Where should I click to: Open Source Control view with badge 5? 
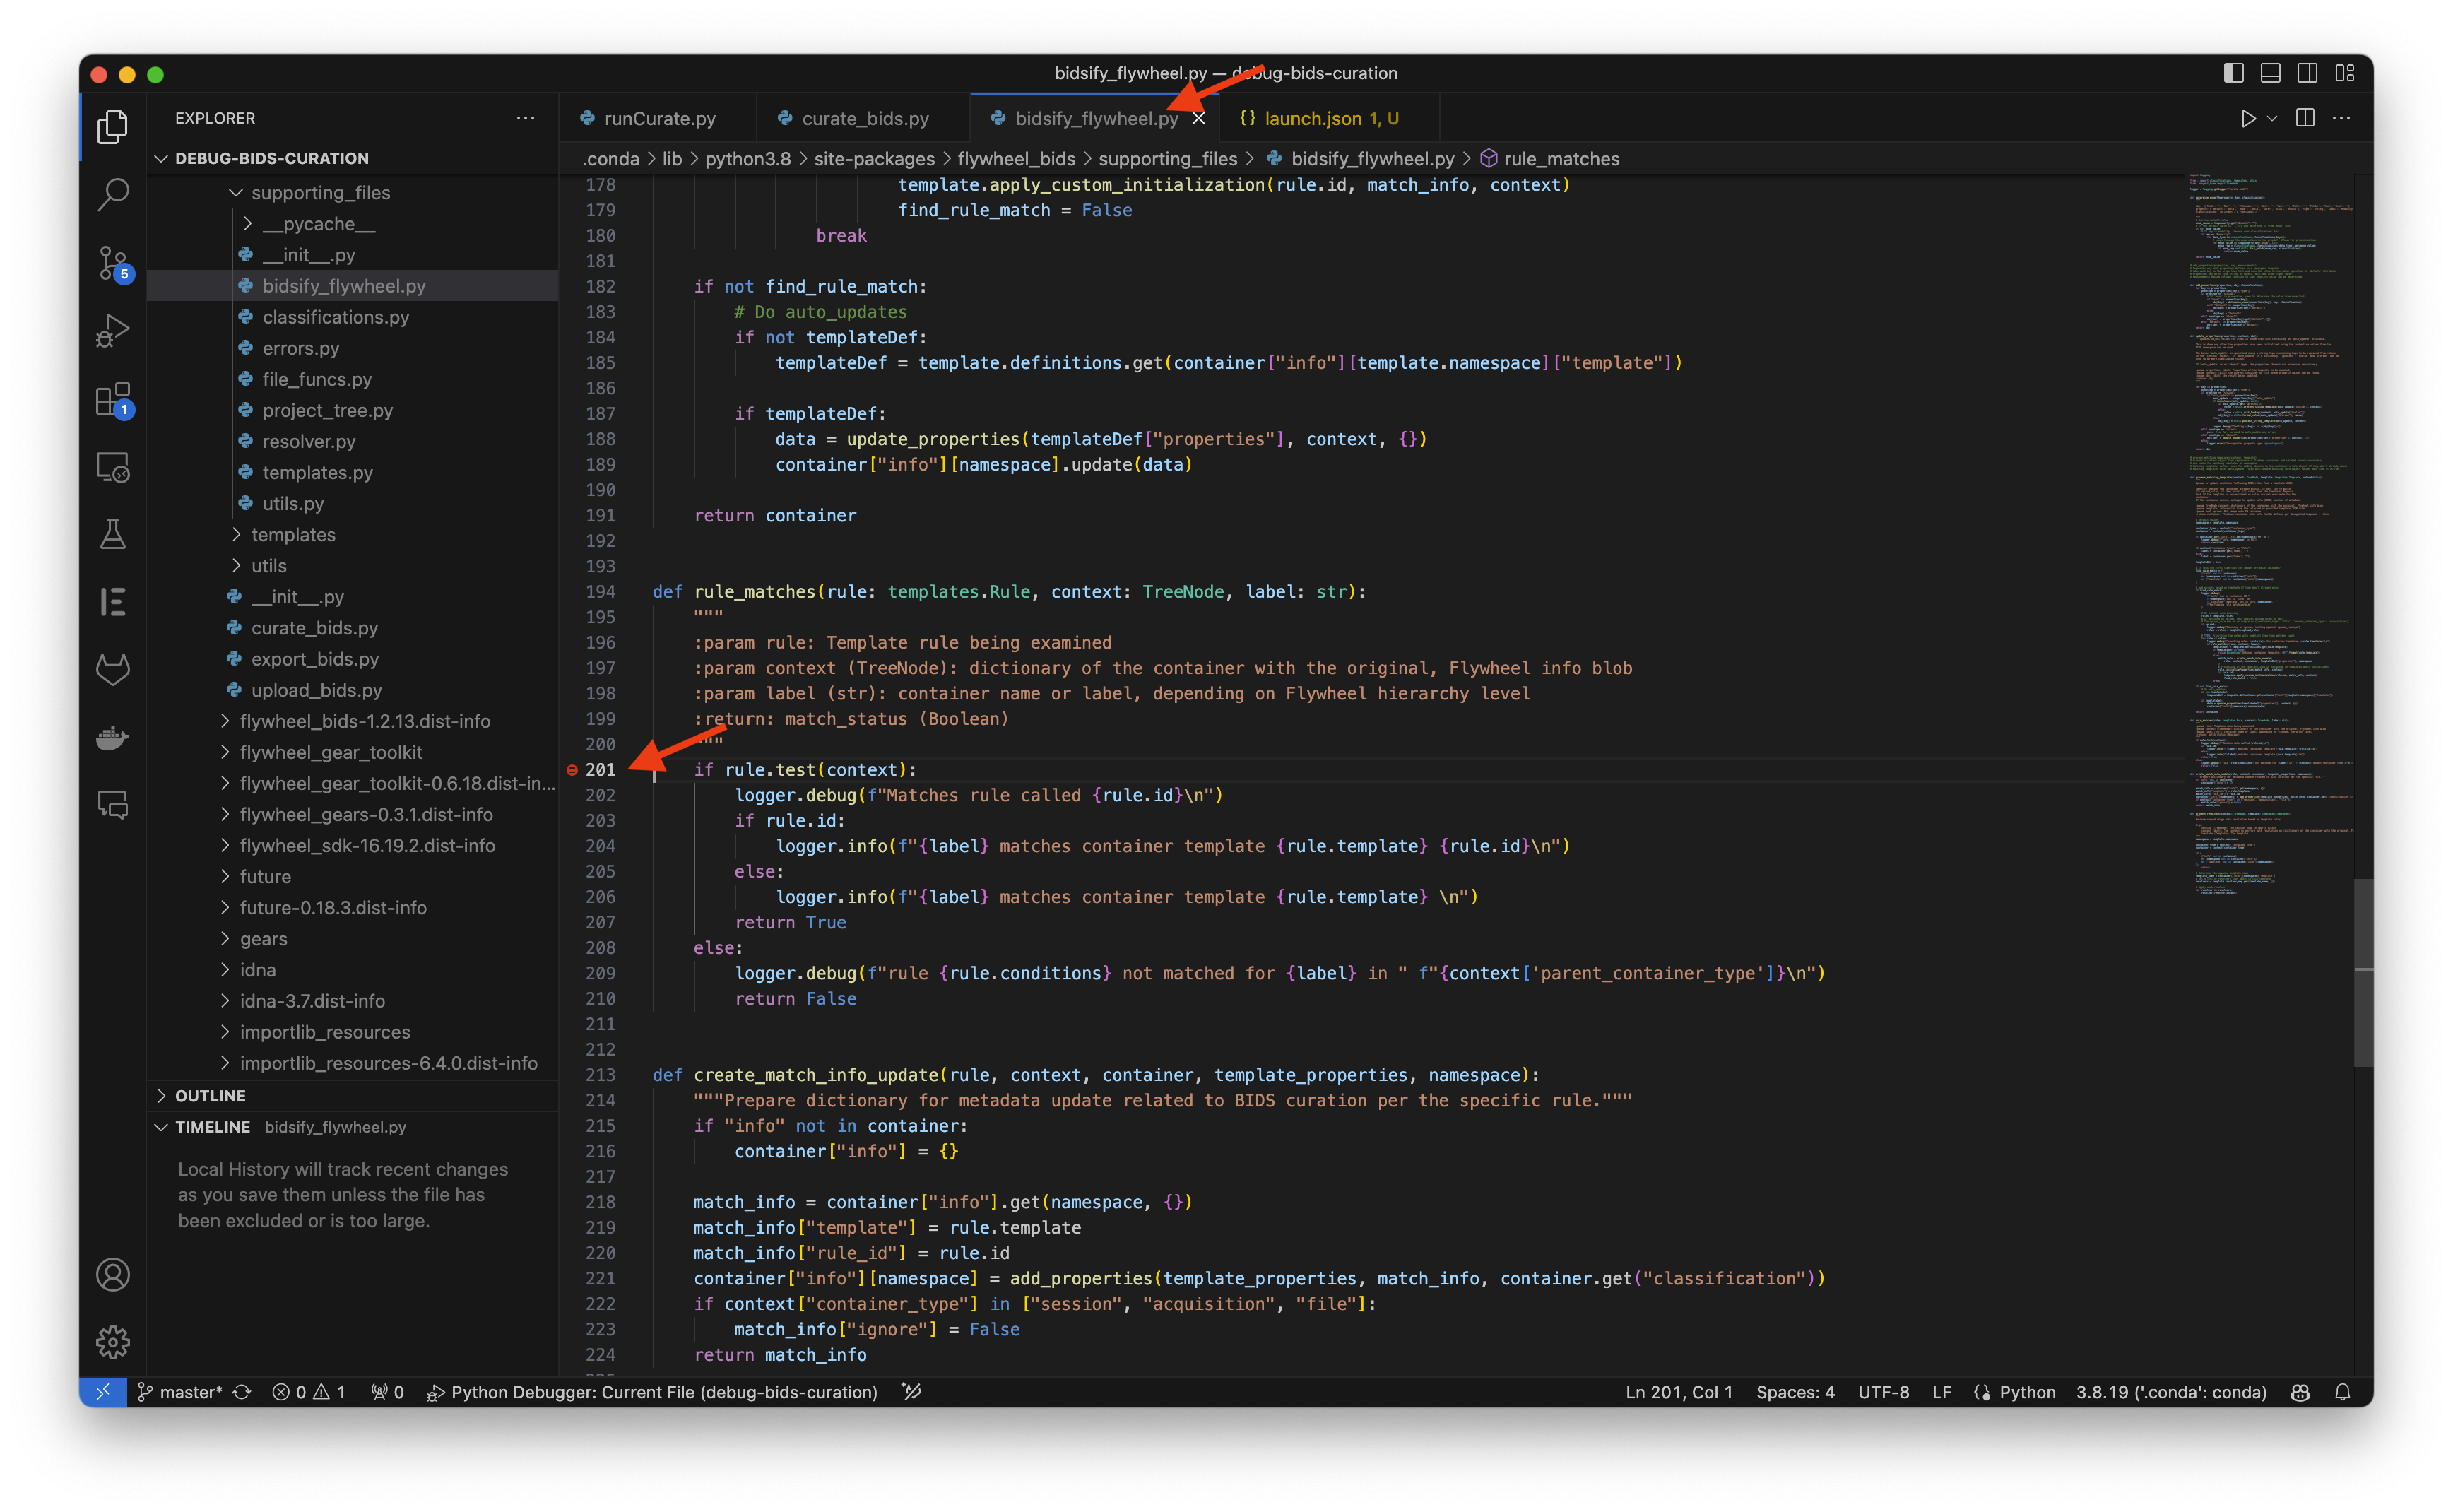pyautogui.click(x=113, y=263)
